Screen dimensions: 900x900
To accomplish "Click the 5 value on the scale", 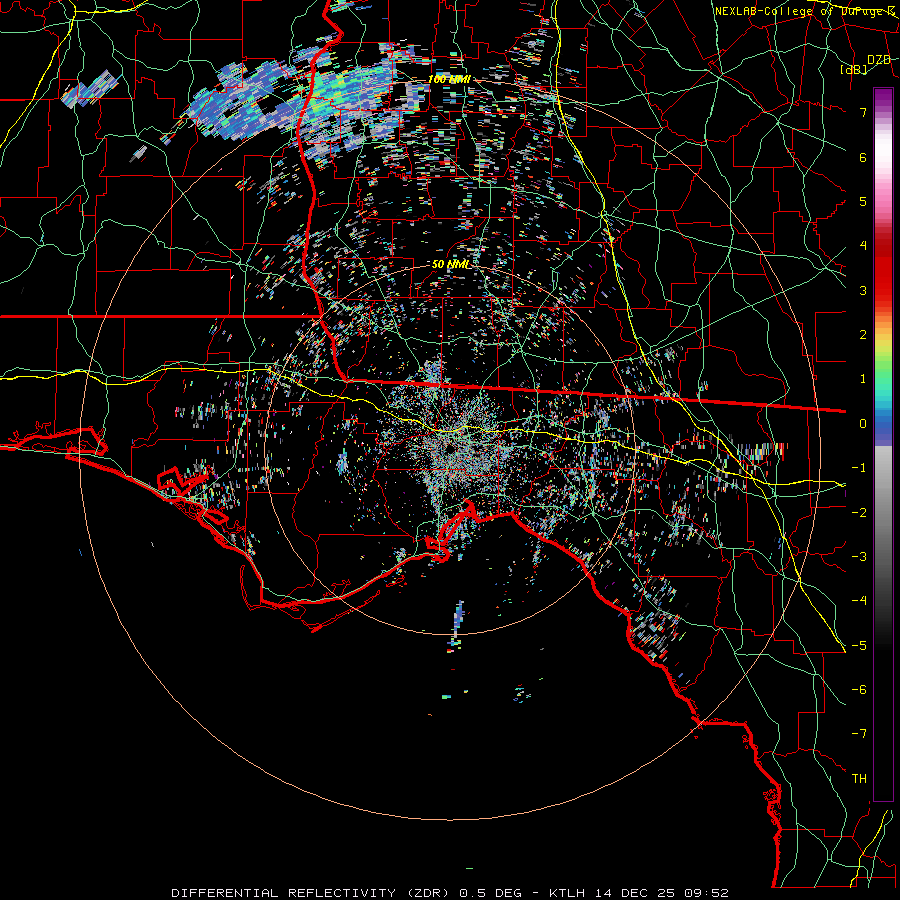I will (x=863, y=201).
